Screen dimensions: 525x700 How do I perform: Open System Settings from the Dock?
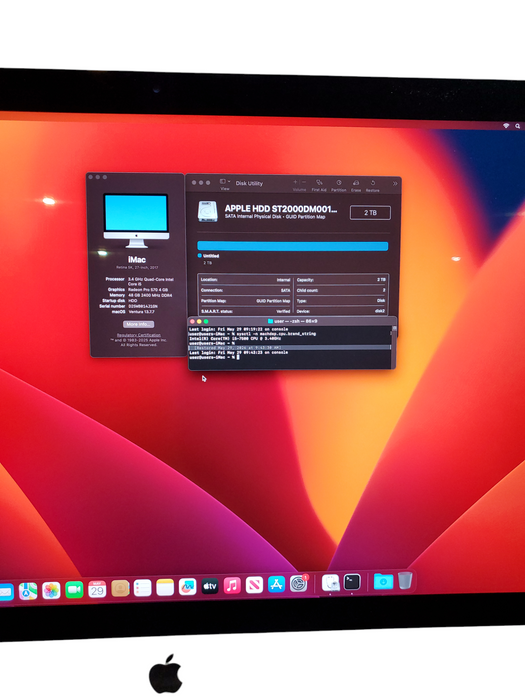pyautogui.click(x=299, y=583)
